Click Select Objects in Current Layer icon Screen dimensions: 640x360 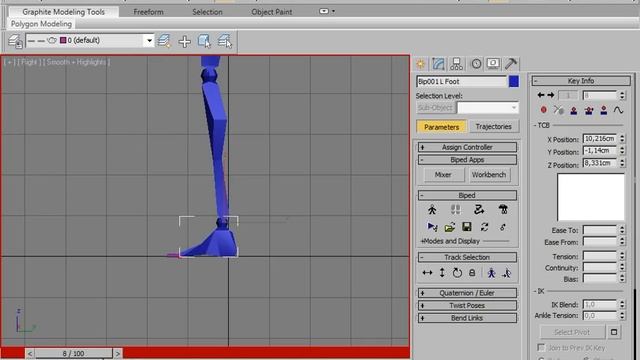[x=204, y=41]
